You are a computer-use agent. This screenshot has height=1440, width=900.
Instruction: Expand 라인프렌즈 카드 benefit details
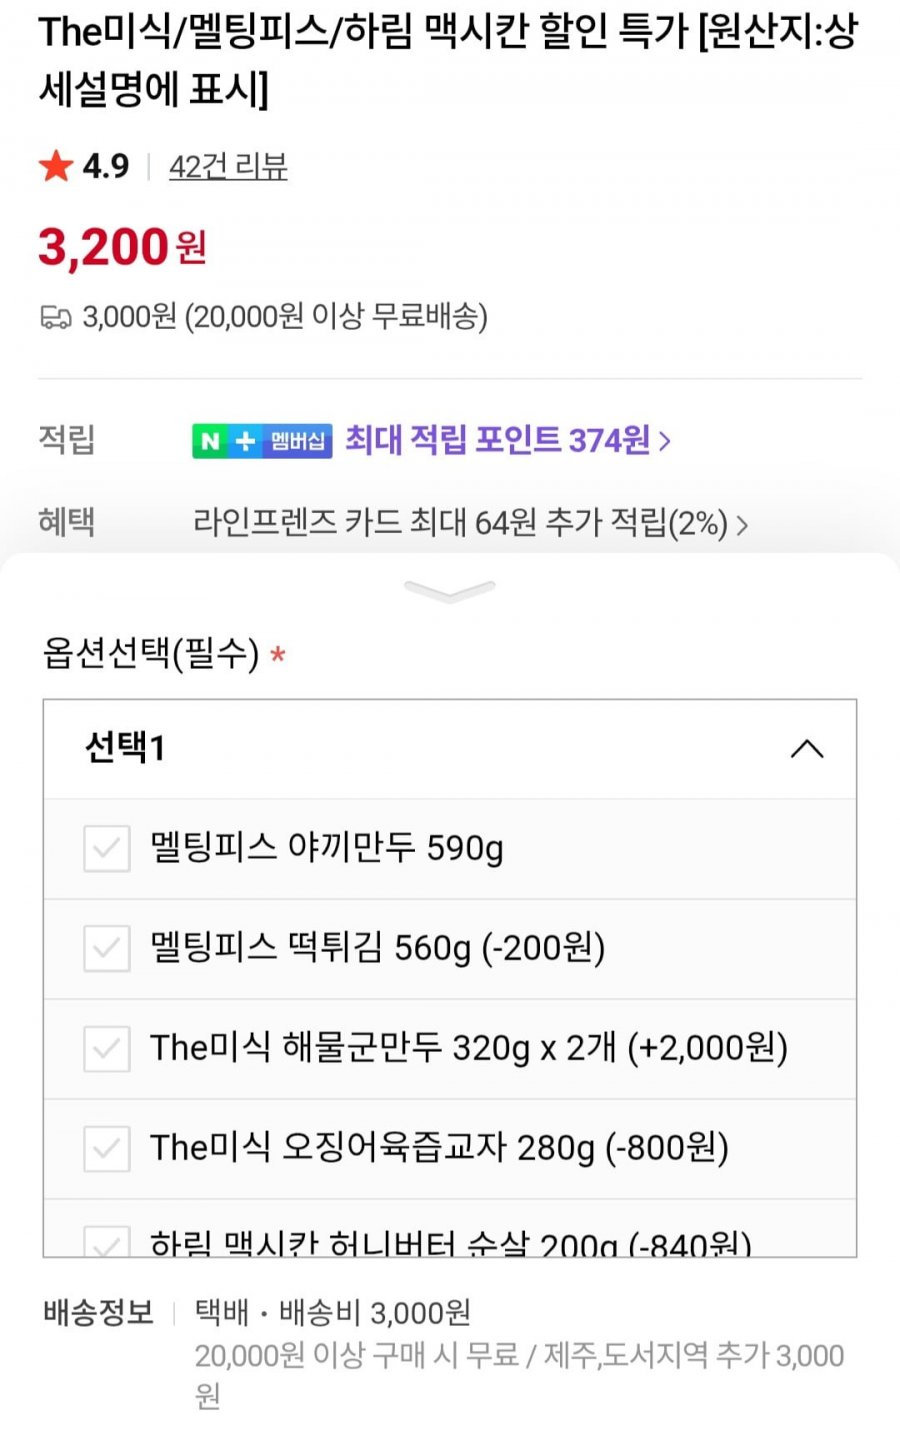click(470, 523)
